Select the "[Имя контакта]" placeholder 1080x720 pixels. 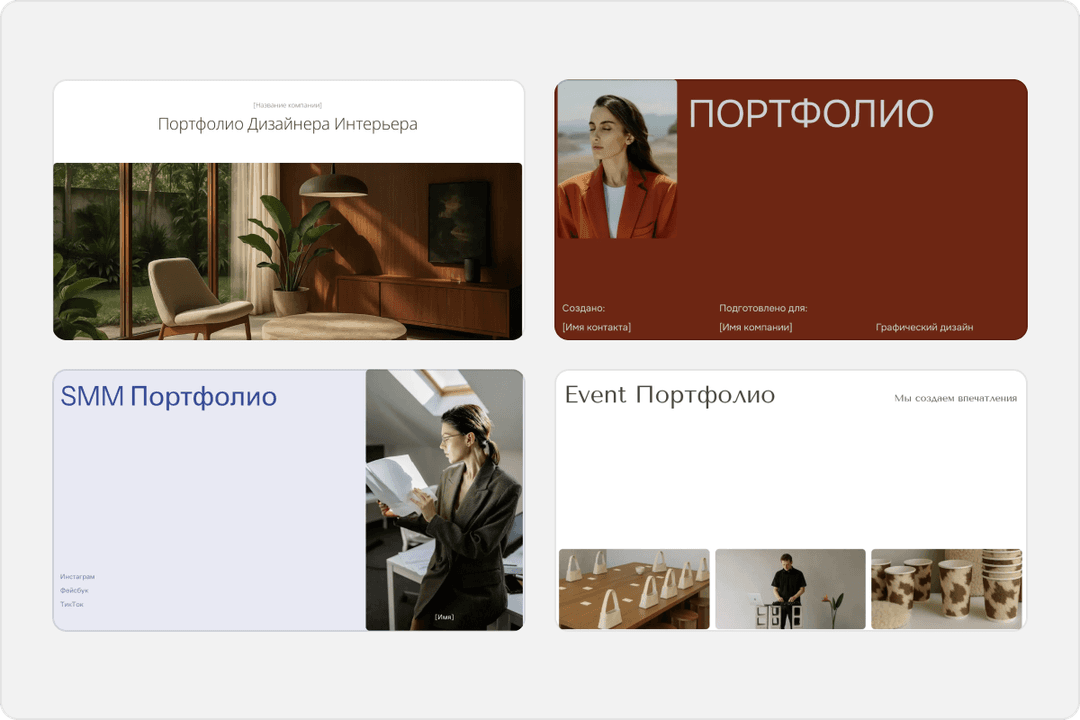[x=597, y=327]
